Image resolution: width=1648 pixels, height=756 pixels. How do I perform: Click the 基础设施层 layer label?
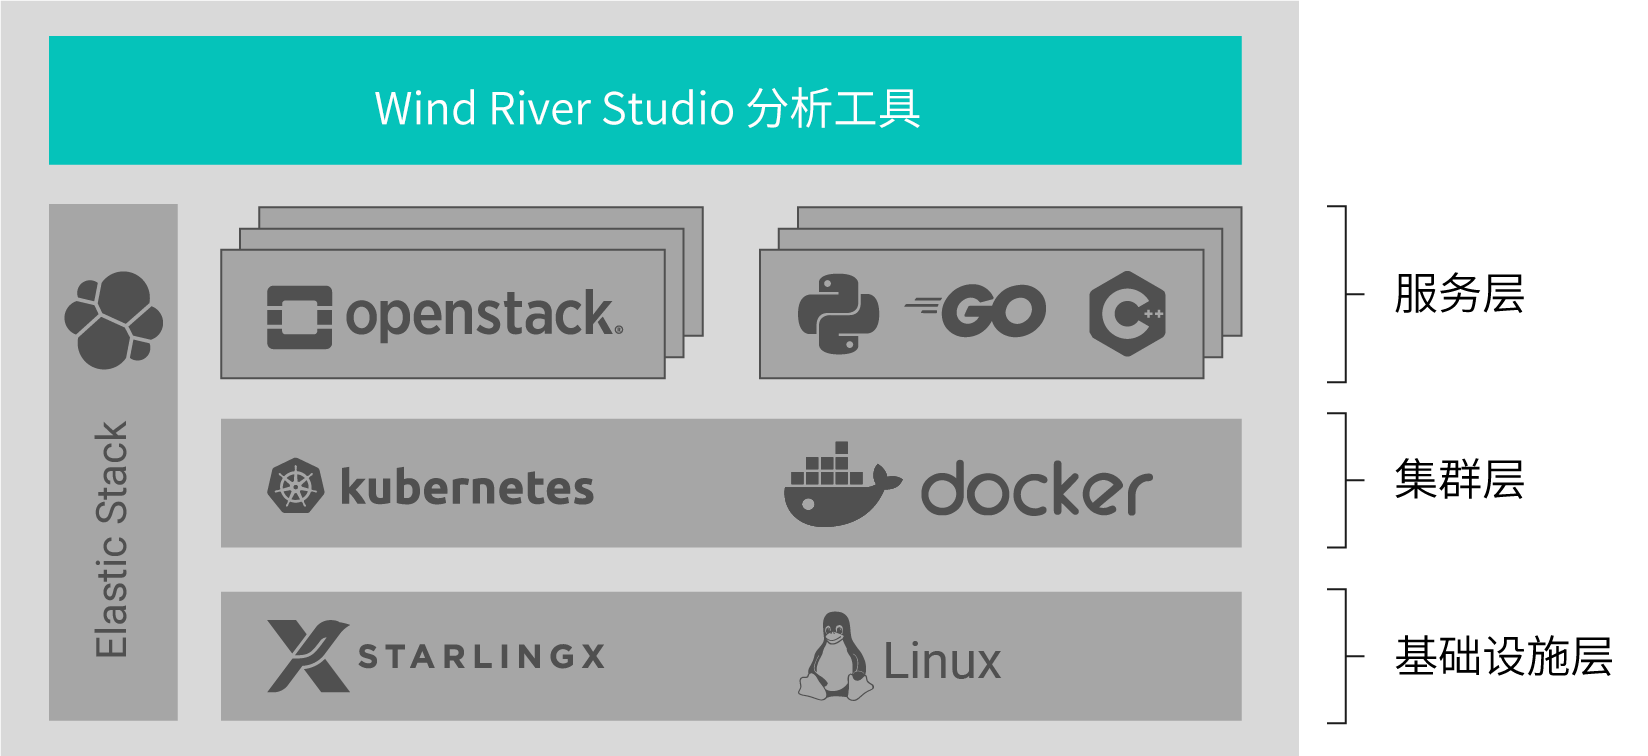click(x=1503, y=656)
